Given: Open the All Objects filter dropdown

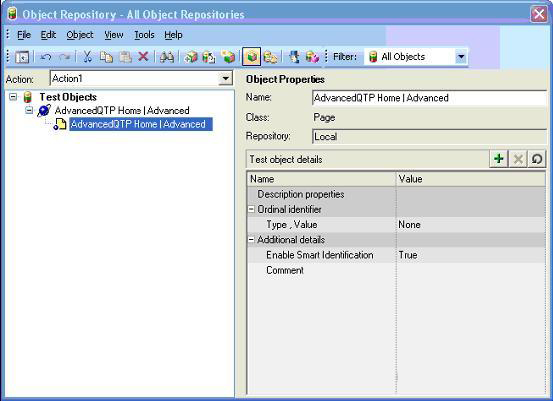Looking at the screenshot, I should click(461, 56).
